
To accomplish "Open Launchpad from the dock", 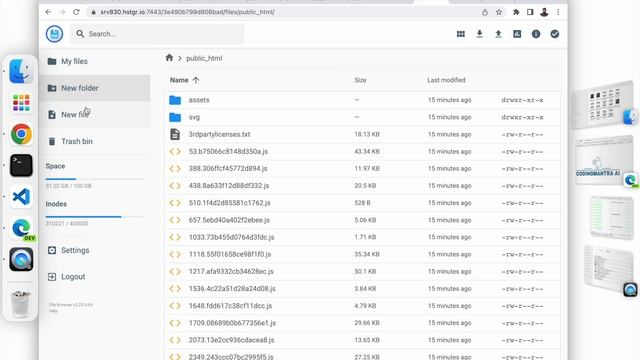I will (21, 102).
